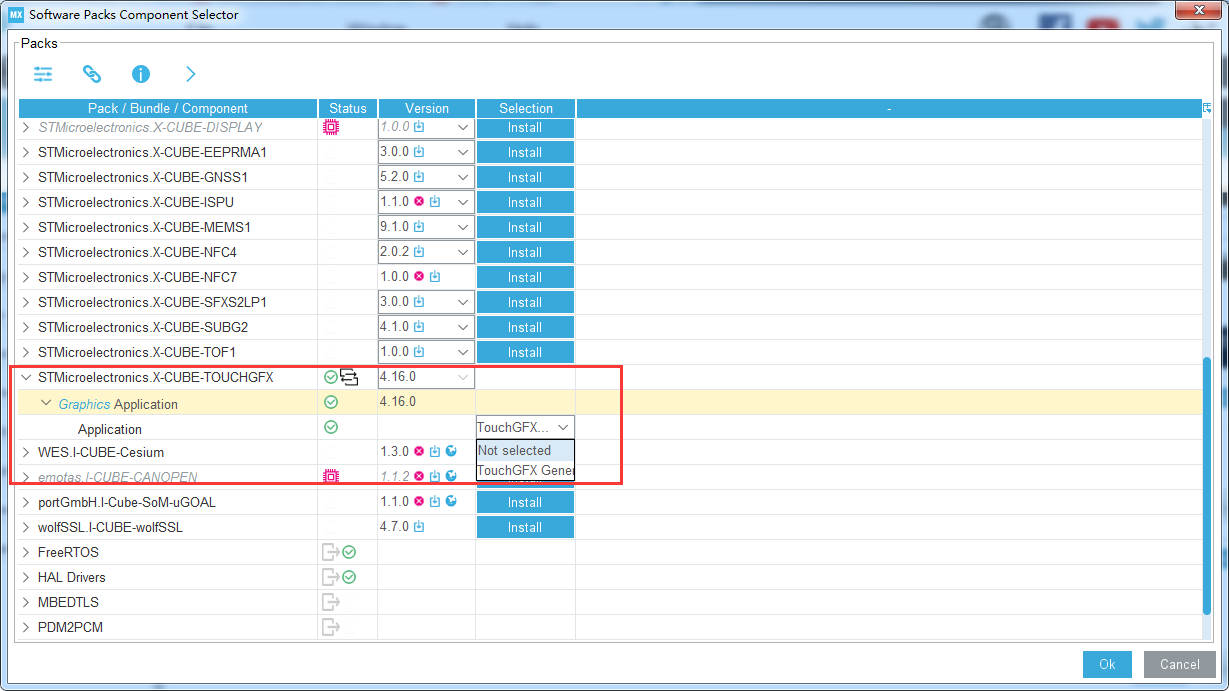Open the filter settings toolbar icon

point(43,74)
